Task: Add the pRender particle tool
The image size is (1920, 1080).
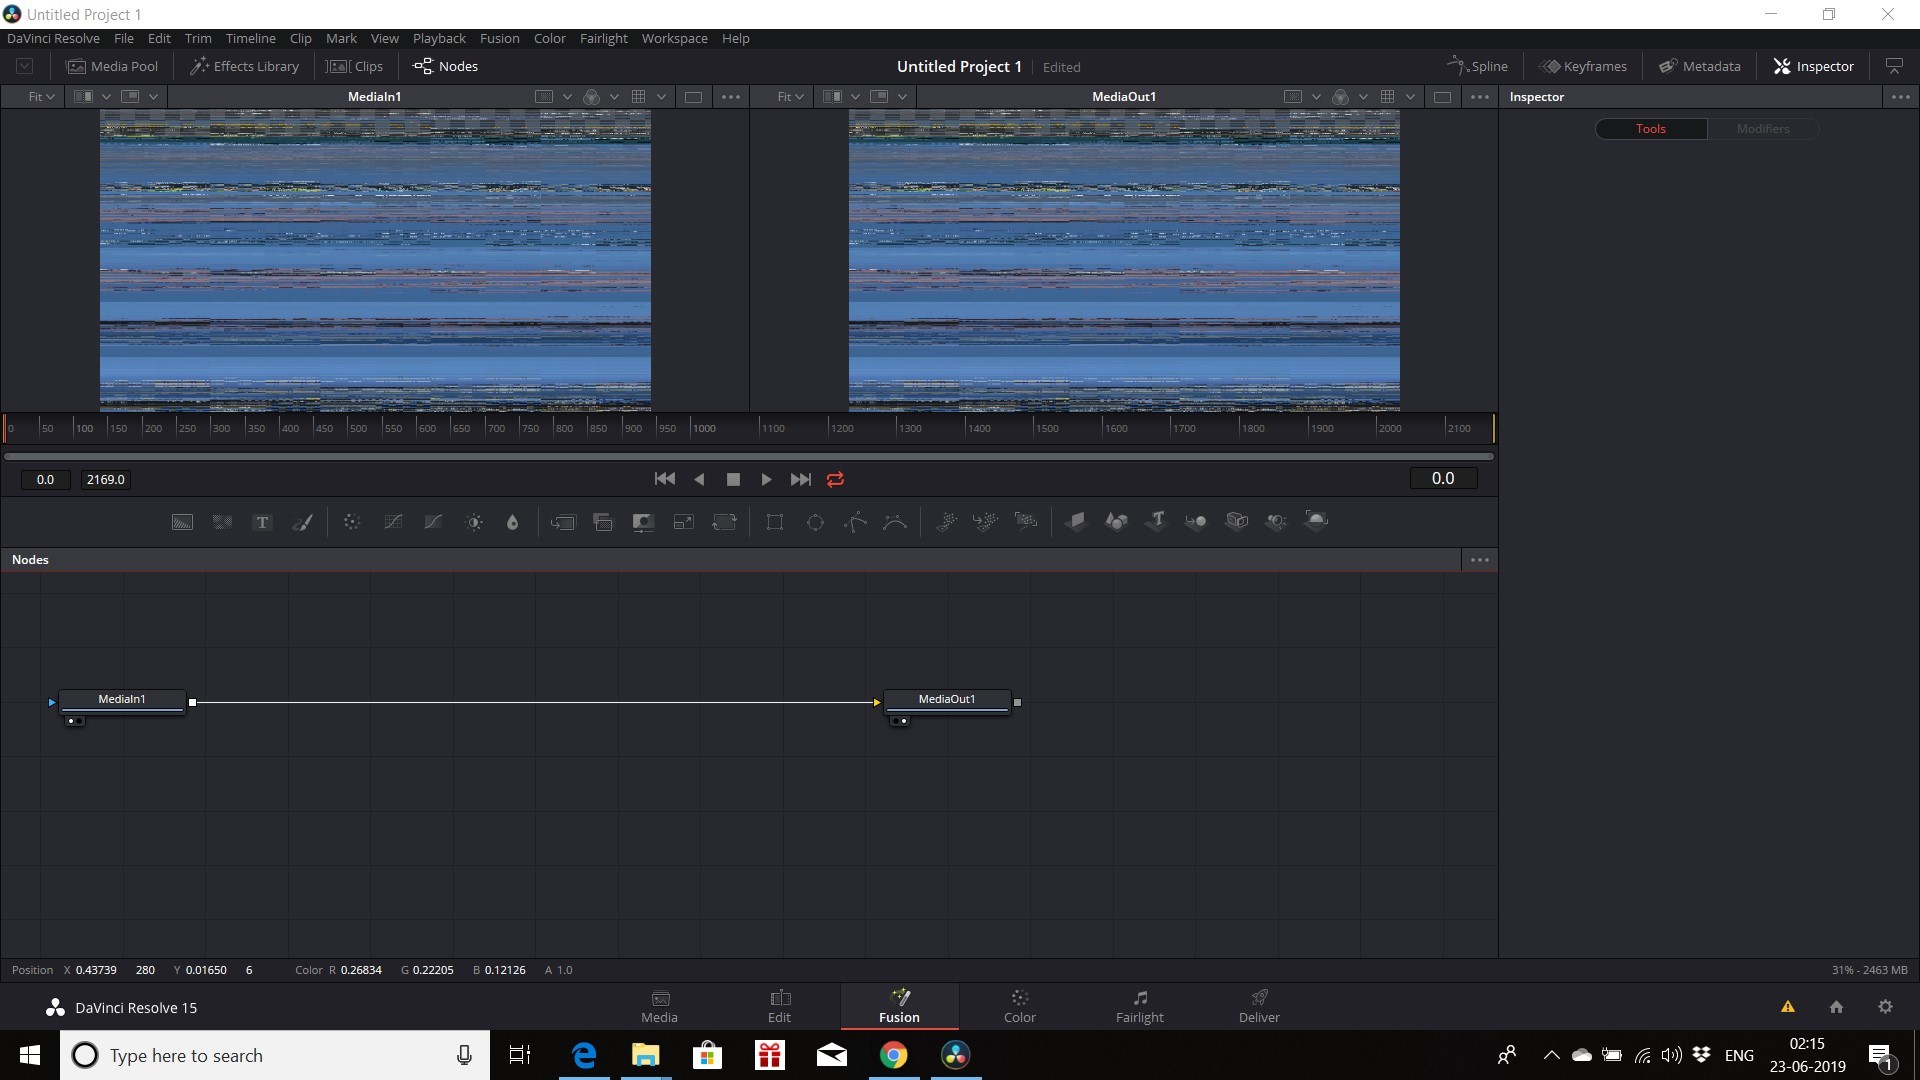Action: tap(1026, 521)
